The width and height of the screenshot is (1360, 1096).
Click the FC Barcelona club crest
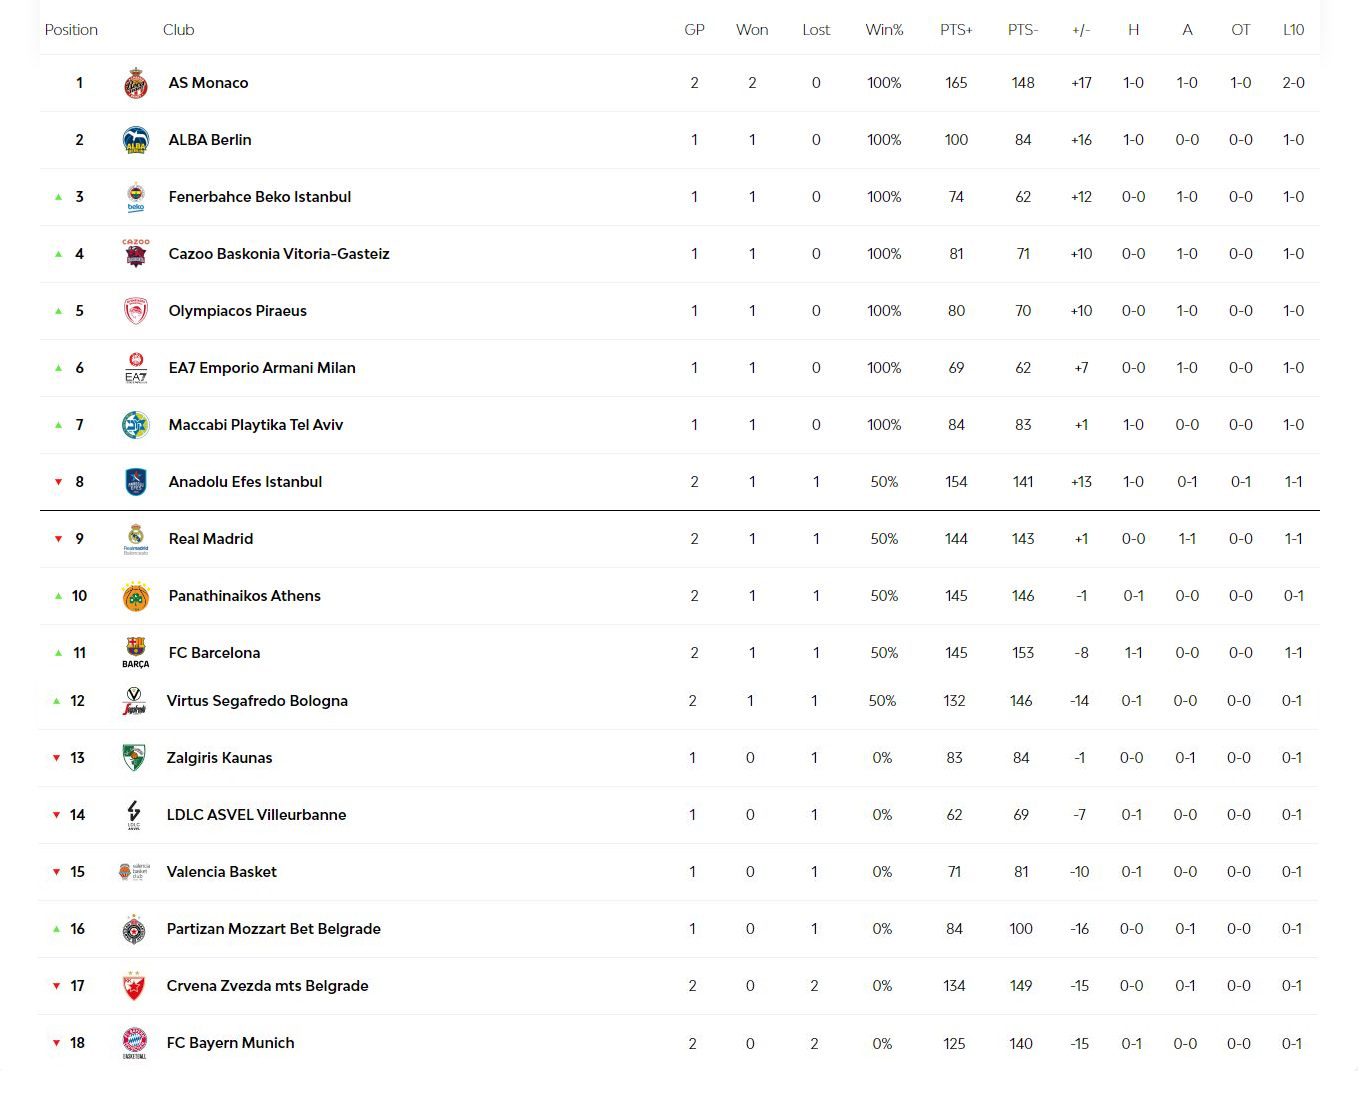point(136,653)
